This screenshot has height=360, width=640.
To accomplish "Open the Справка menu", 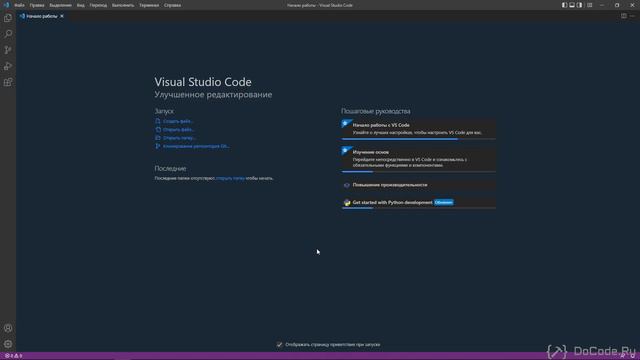I will pyautogui.click(x=173, y=5).
